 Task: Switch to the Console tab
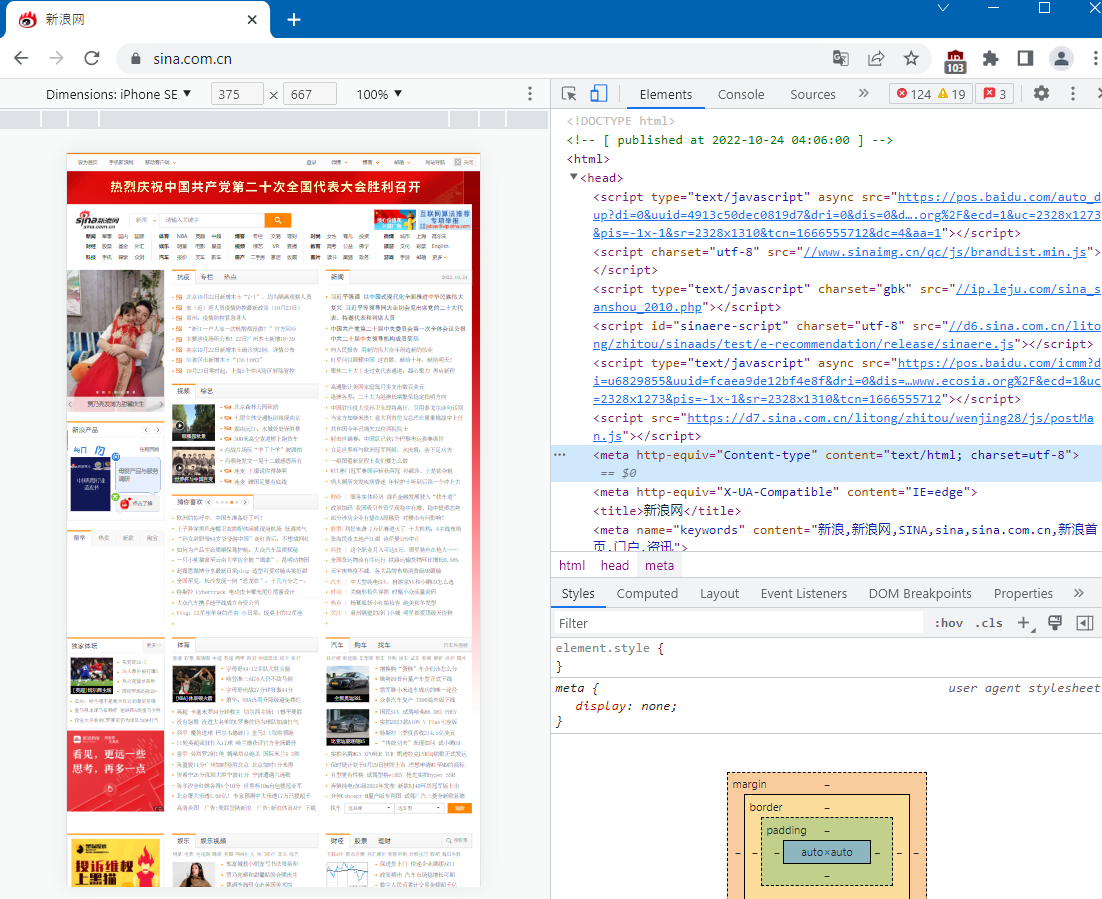741,94
